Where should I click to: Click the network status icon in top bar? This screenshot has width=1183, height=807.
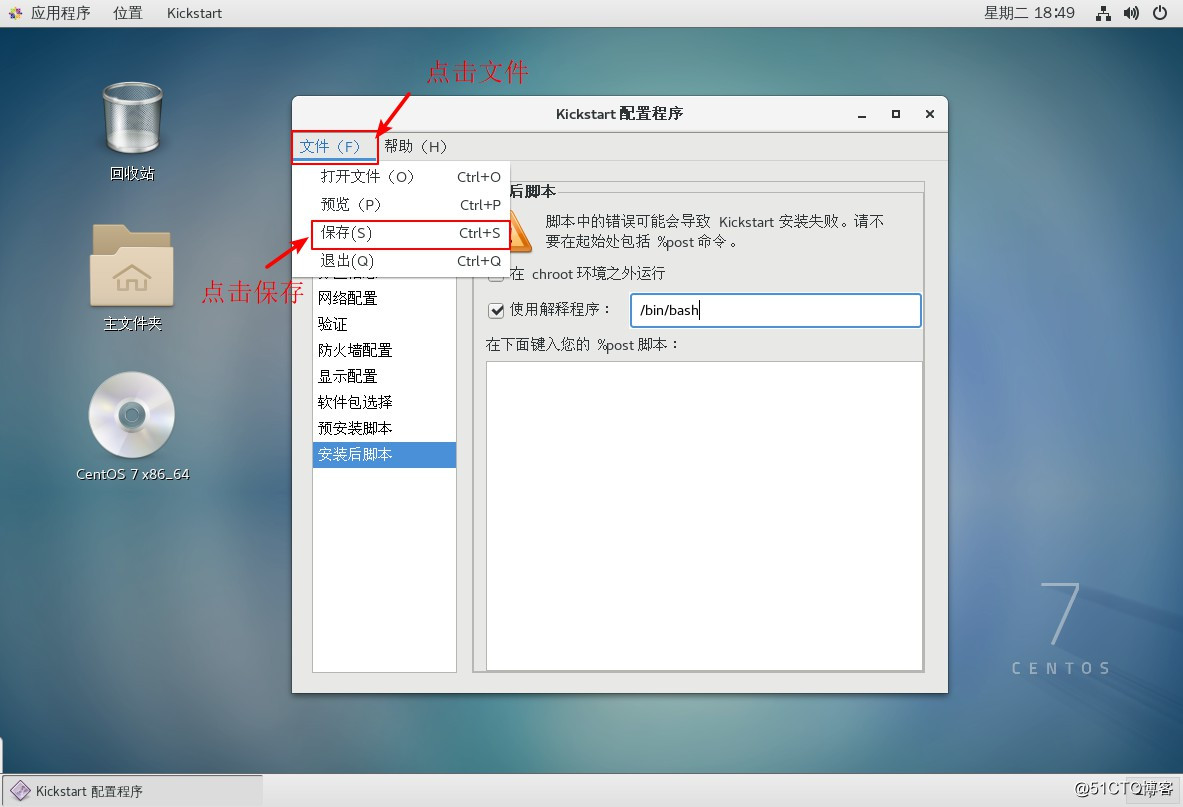click(1103, 13)
